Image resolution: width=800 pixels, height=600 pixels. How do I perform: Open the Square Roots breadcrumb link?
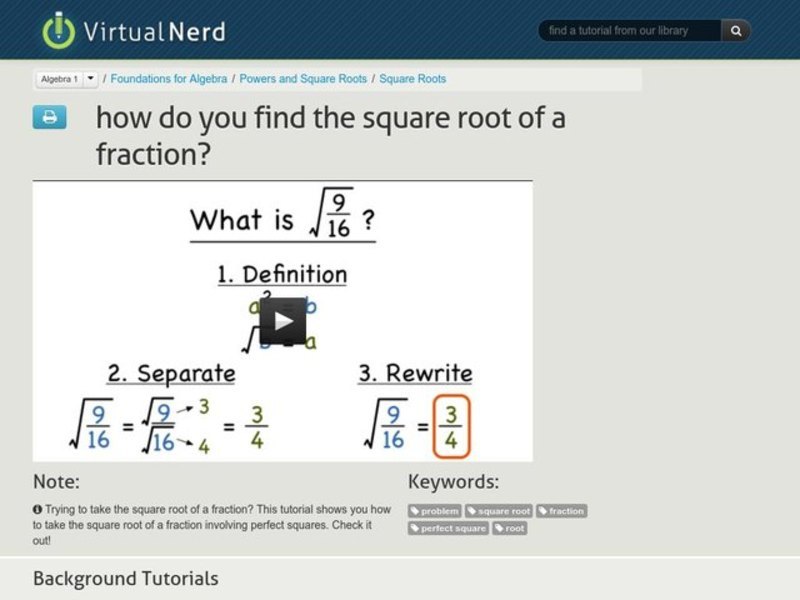point(413,77)
